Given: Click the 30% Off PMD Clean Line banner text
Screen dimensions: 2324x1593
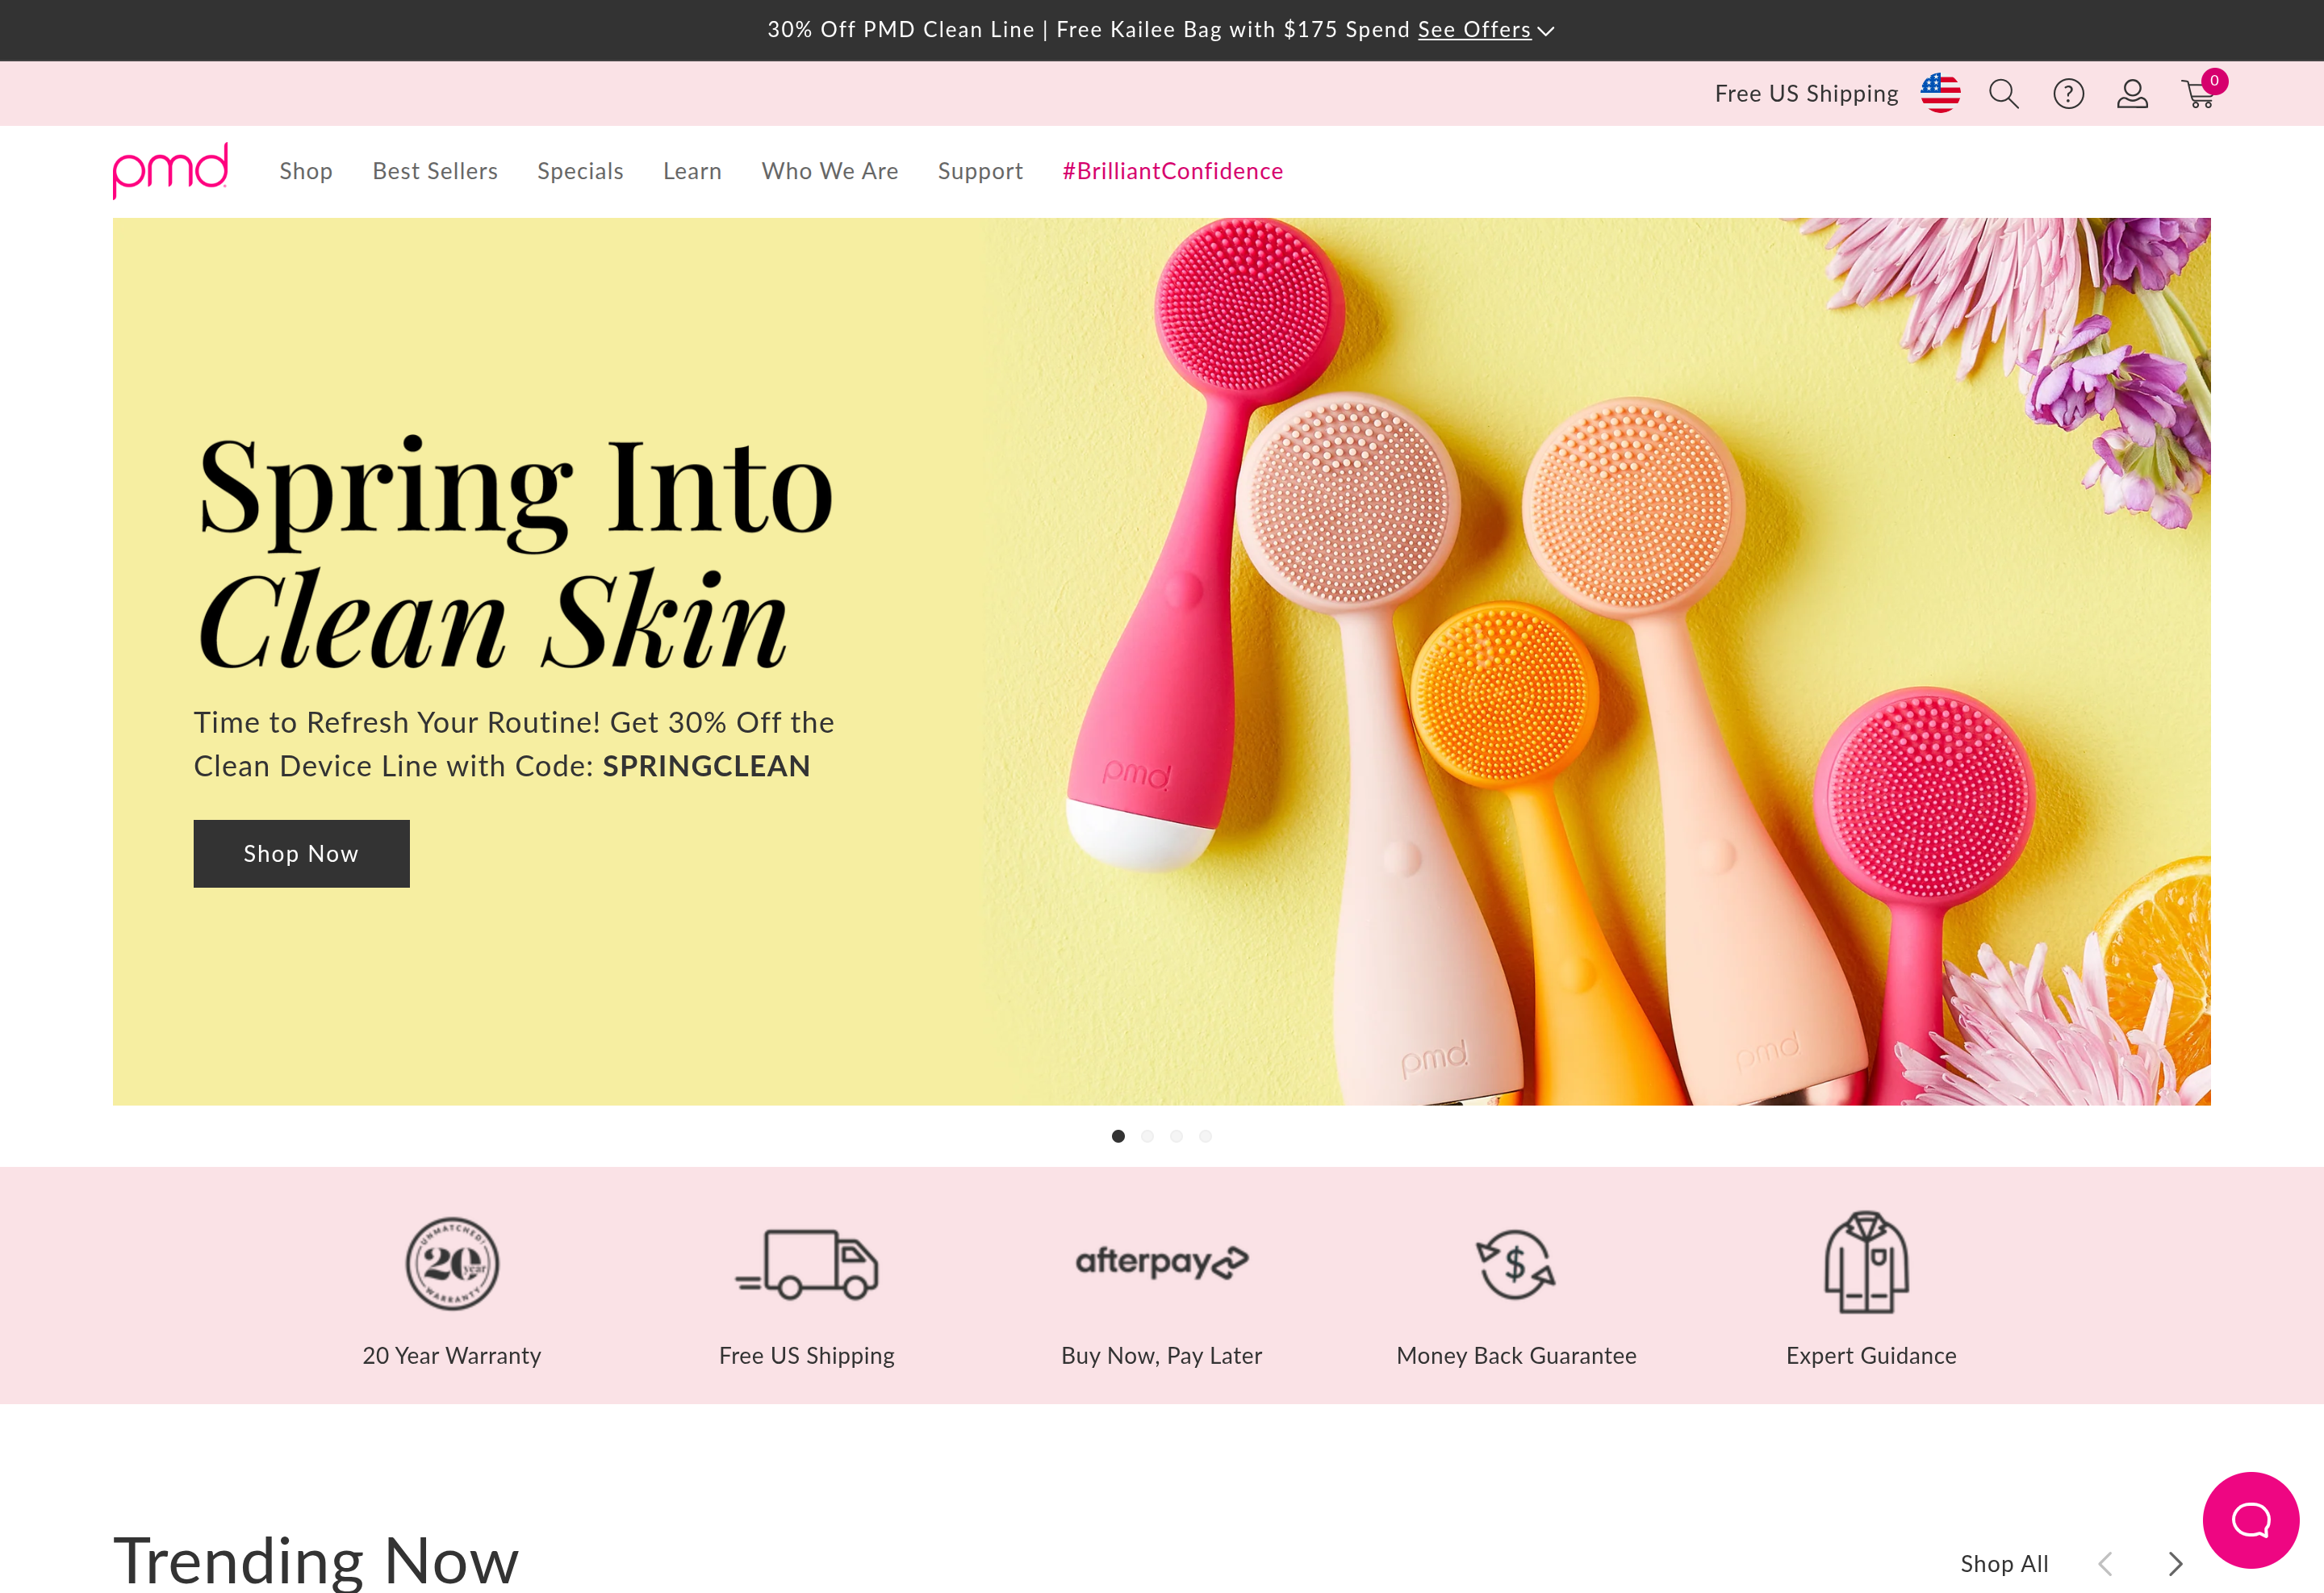Looking at the screenshot, I should [900, 30].
